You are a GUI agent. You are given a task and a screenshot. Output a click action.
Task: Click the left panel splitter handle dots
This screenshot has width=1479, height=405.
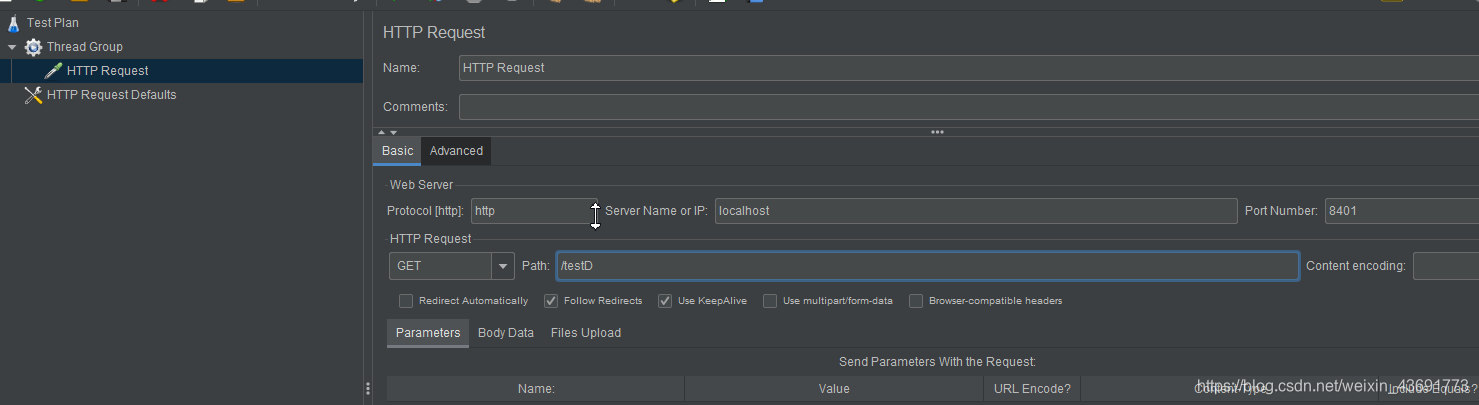(368, 389)
